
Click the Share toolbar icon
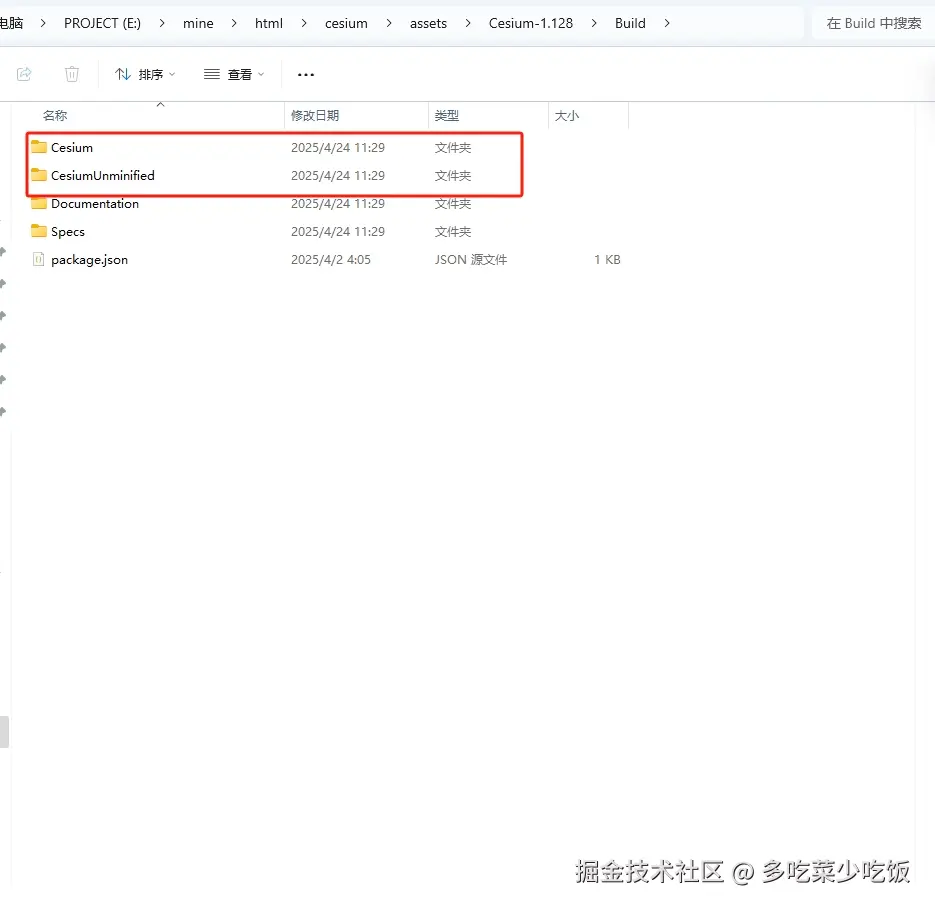pos(24,75)
